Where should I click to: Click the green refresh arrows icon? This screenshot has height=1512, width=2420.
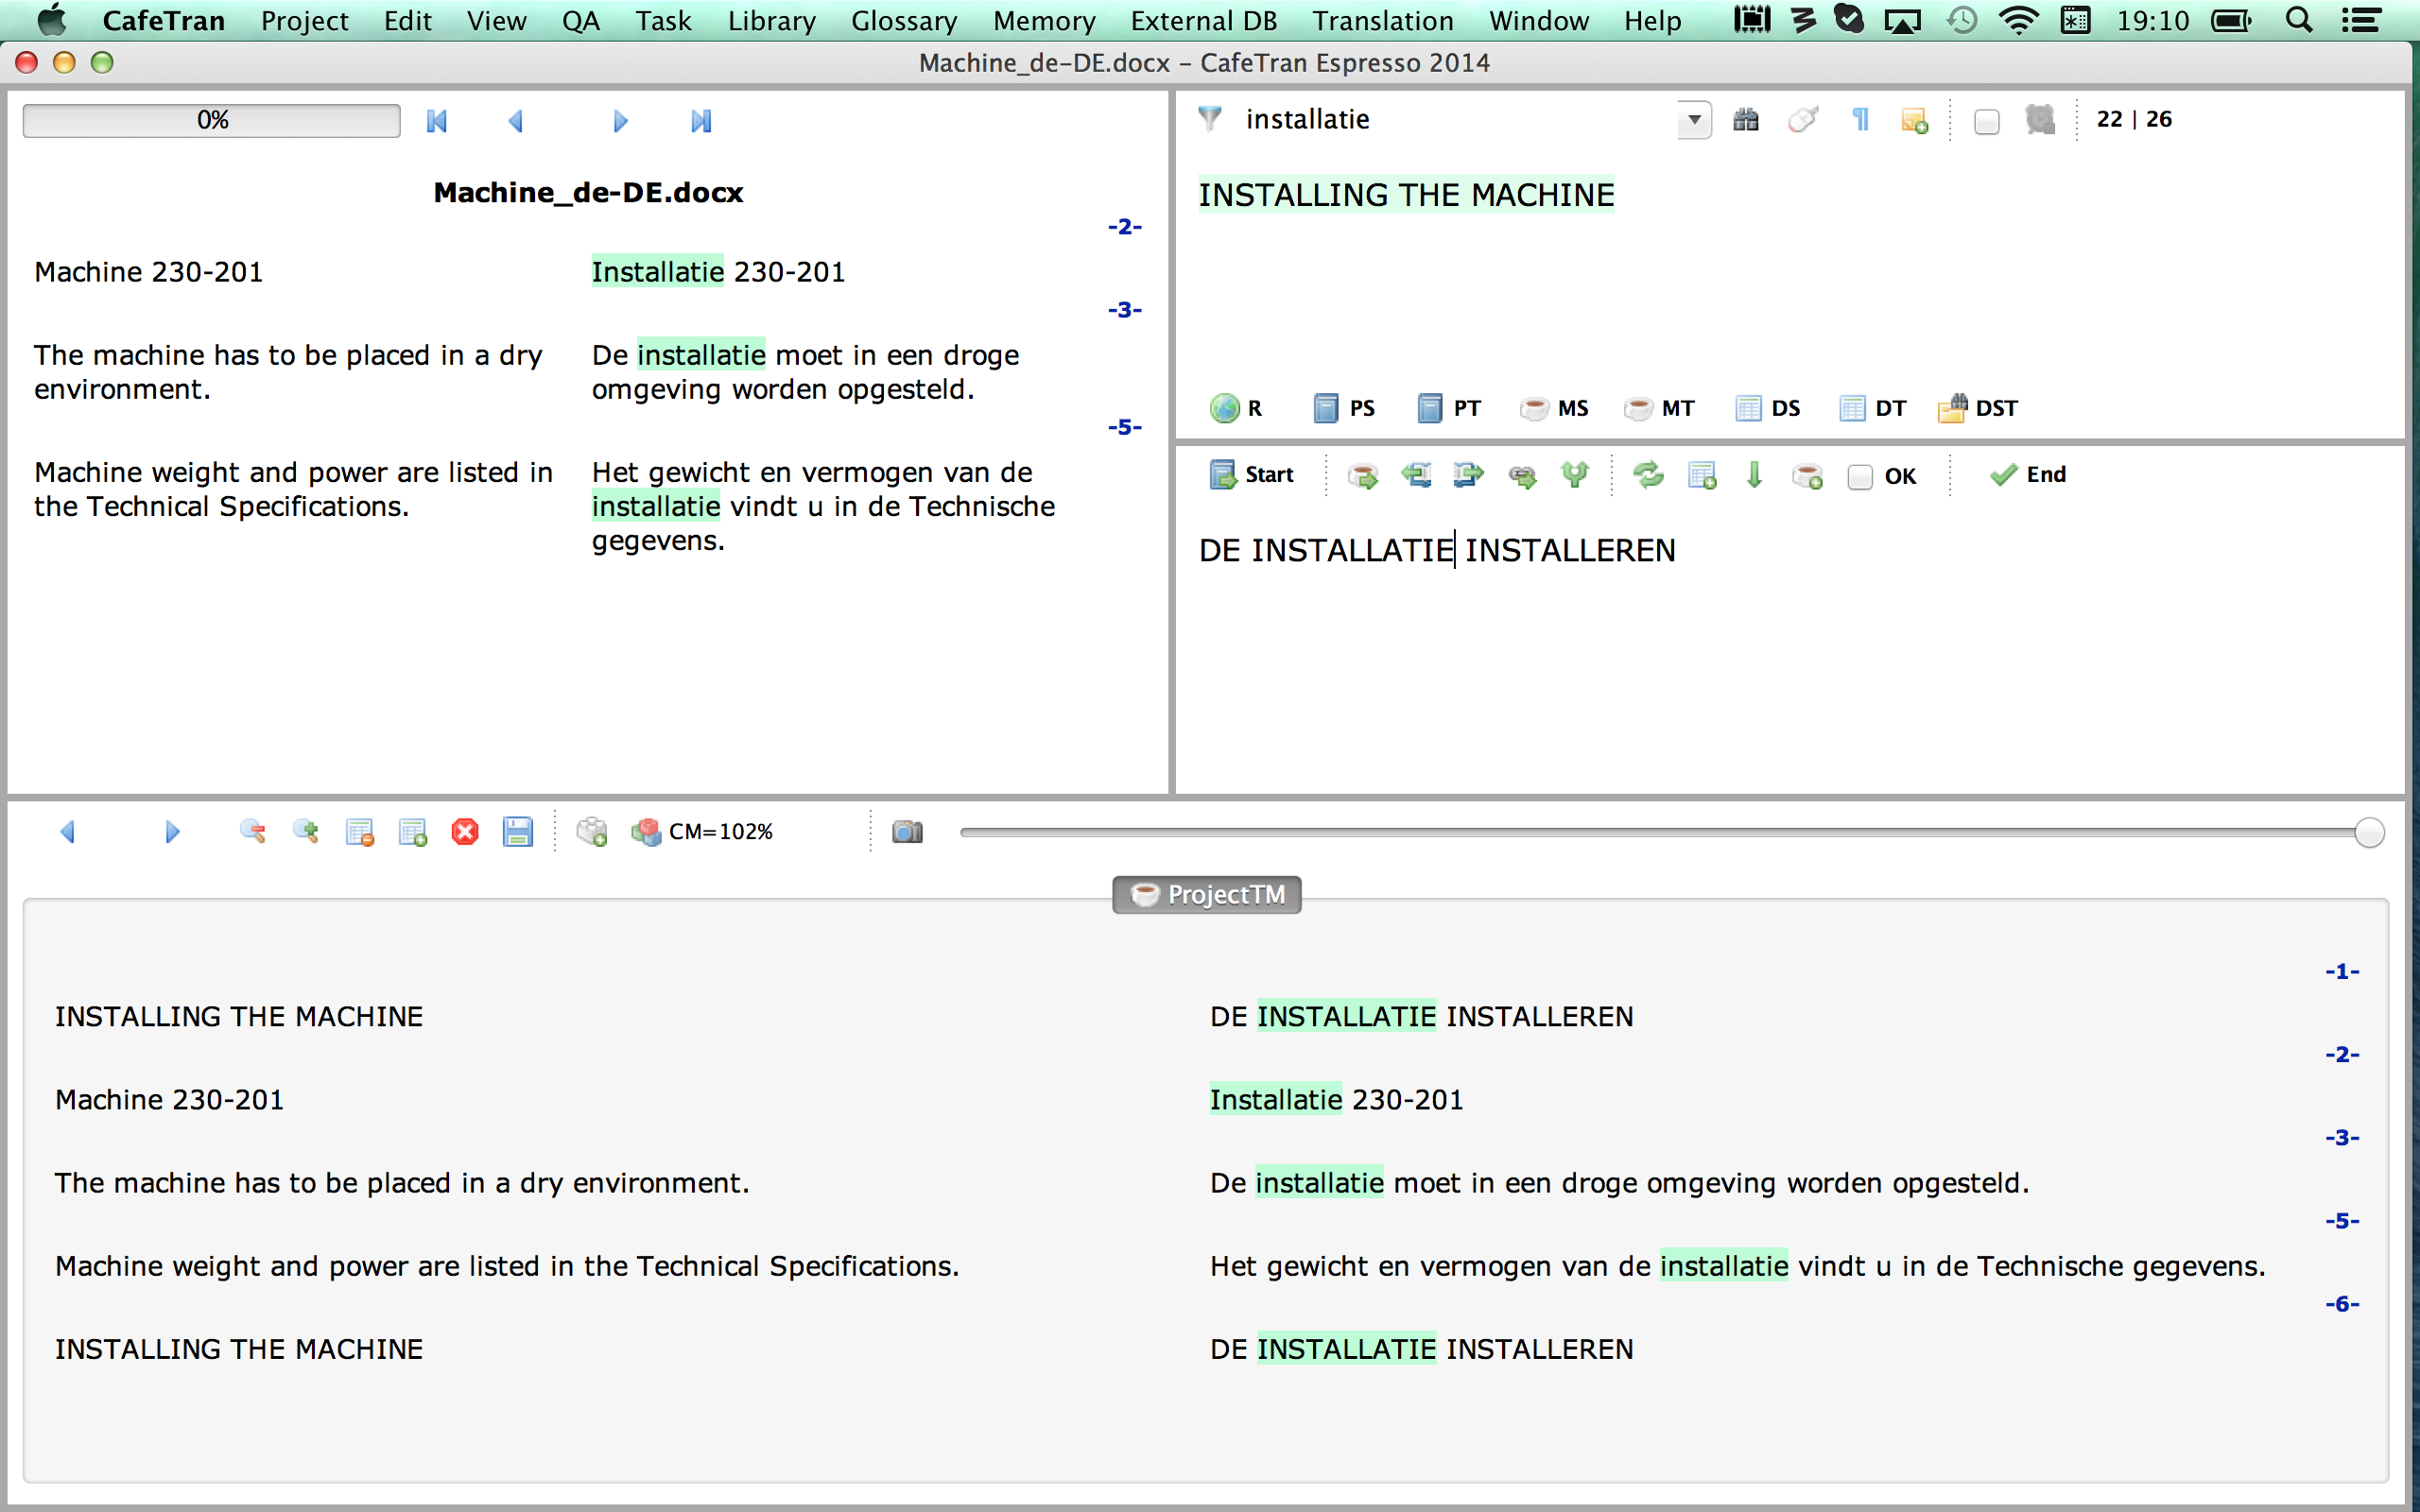1648,475
